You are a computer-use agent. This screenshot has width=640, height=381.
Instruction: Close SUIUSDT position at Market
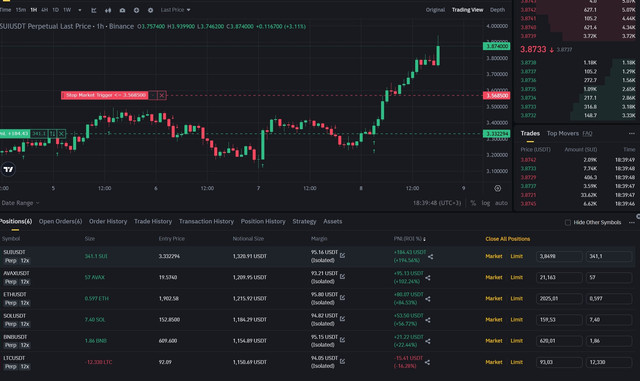click(x=494, y=256)
